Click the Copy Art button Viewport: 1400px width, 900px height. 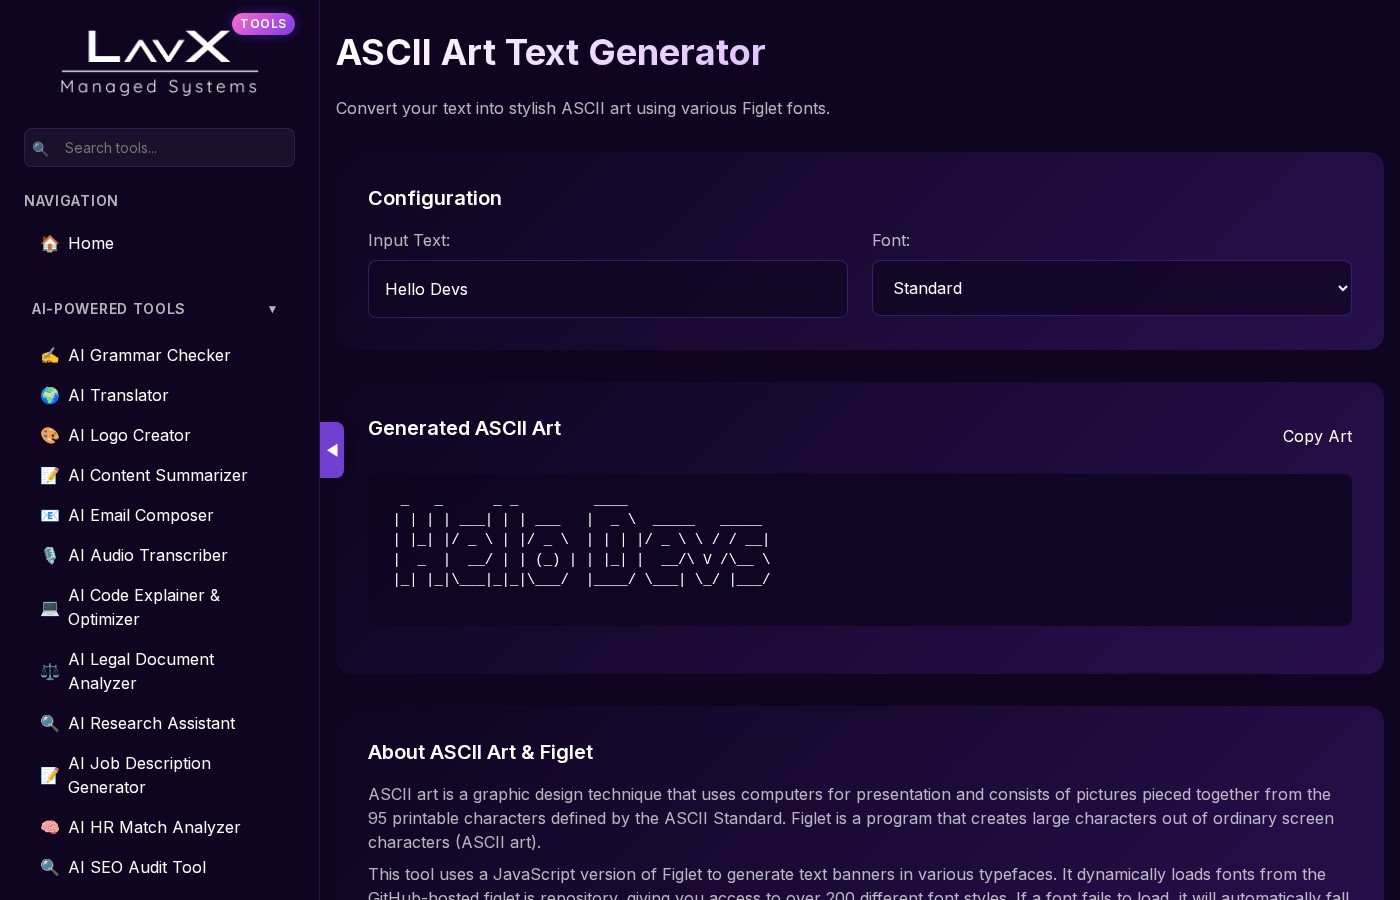pyautogui.click(x=1317, y=436)
